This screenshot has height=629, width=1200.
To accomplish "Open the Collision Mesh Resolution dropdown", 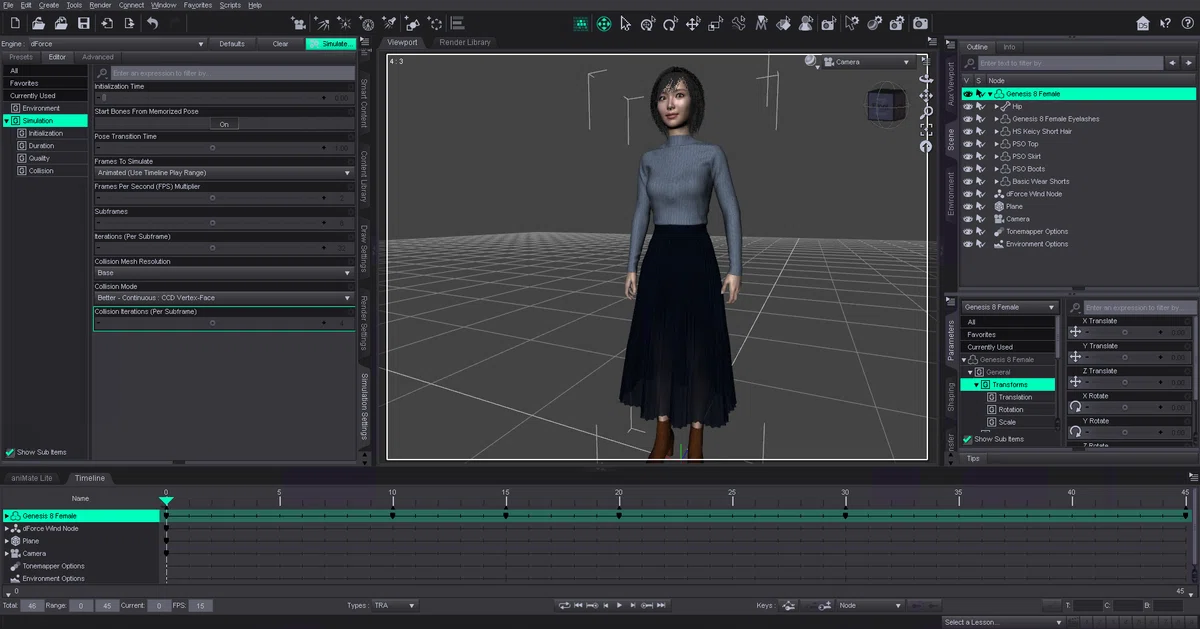I will click(223, 273).
